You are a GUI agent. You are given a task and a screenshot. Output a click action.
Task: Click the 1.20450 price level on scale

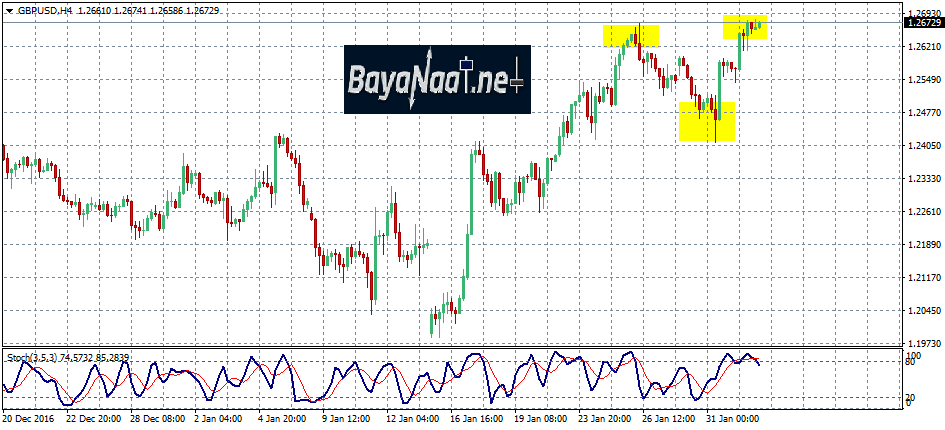(x=924, y=310)
